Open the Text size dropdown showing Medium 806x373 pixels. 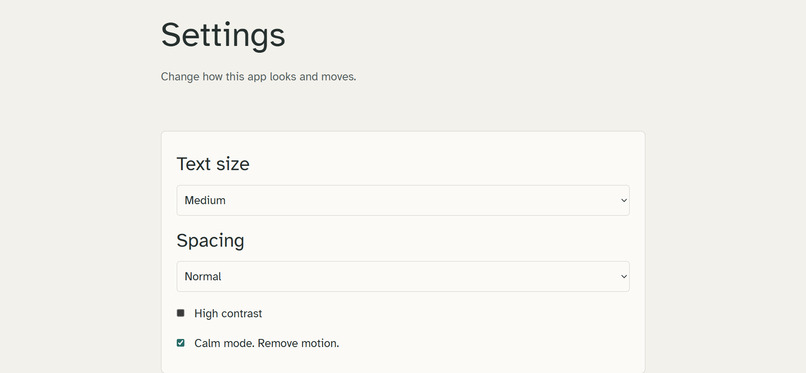[403, 200]
